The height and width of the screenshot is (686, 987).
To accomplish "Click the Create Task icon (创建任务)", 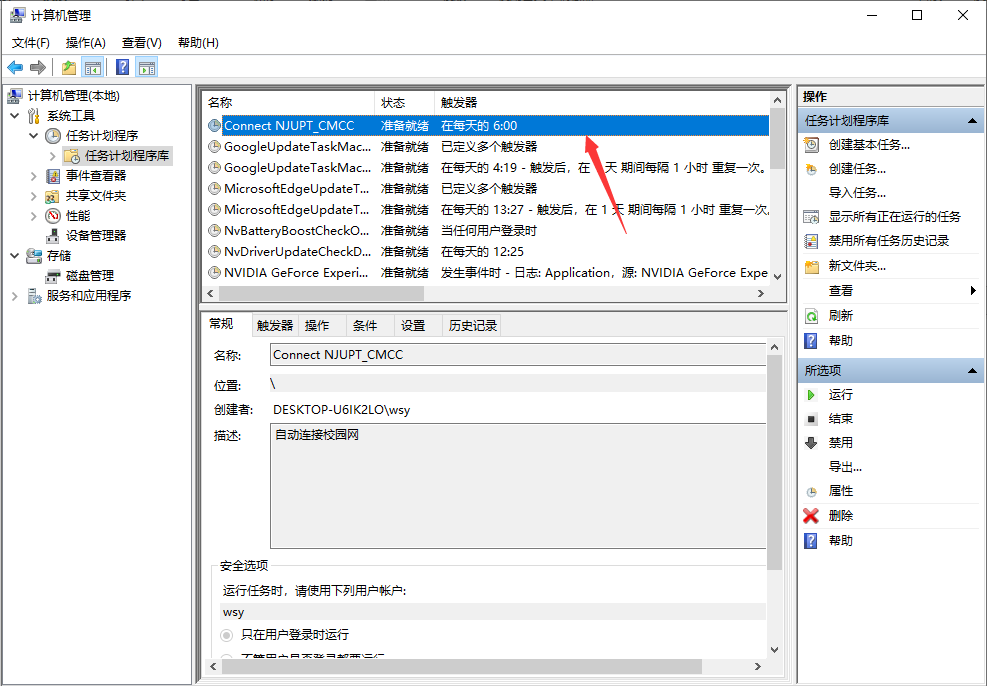I will tap(811, 169).
